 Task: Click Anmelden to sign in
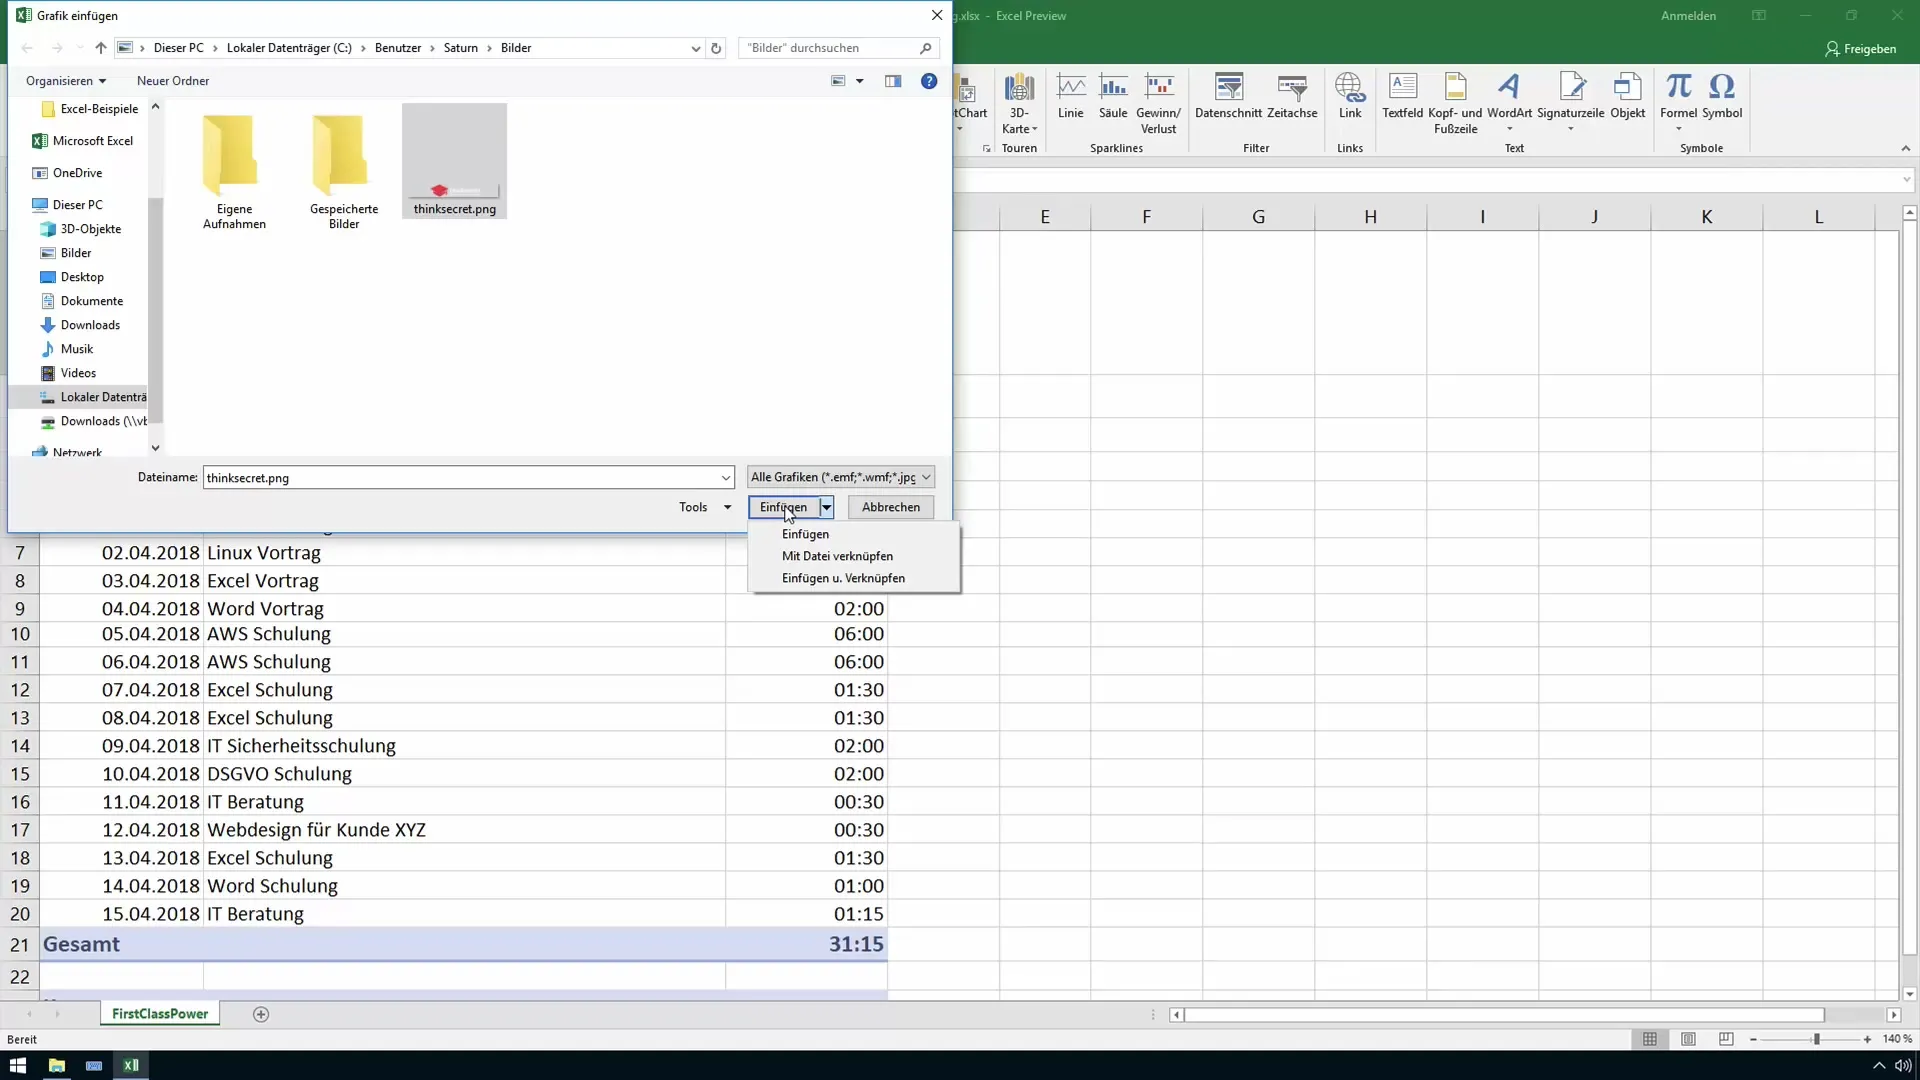point(1688,16)
